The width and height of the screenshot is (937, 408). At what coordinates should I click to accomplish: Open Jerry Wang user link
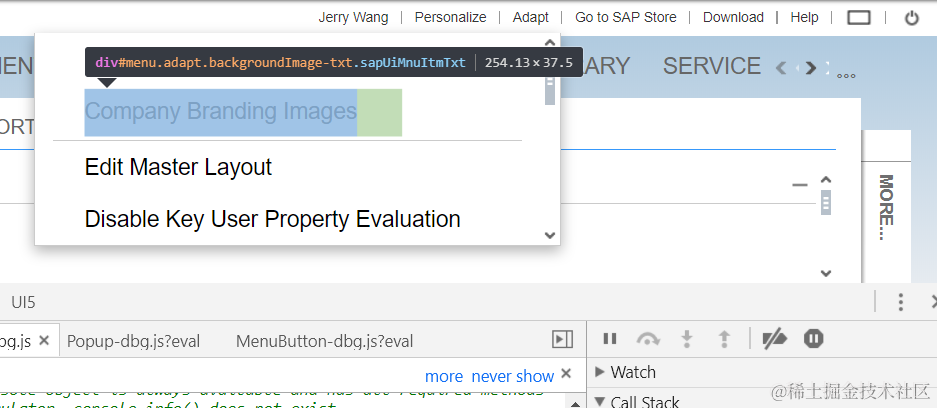point(353,17)
